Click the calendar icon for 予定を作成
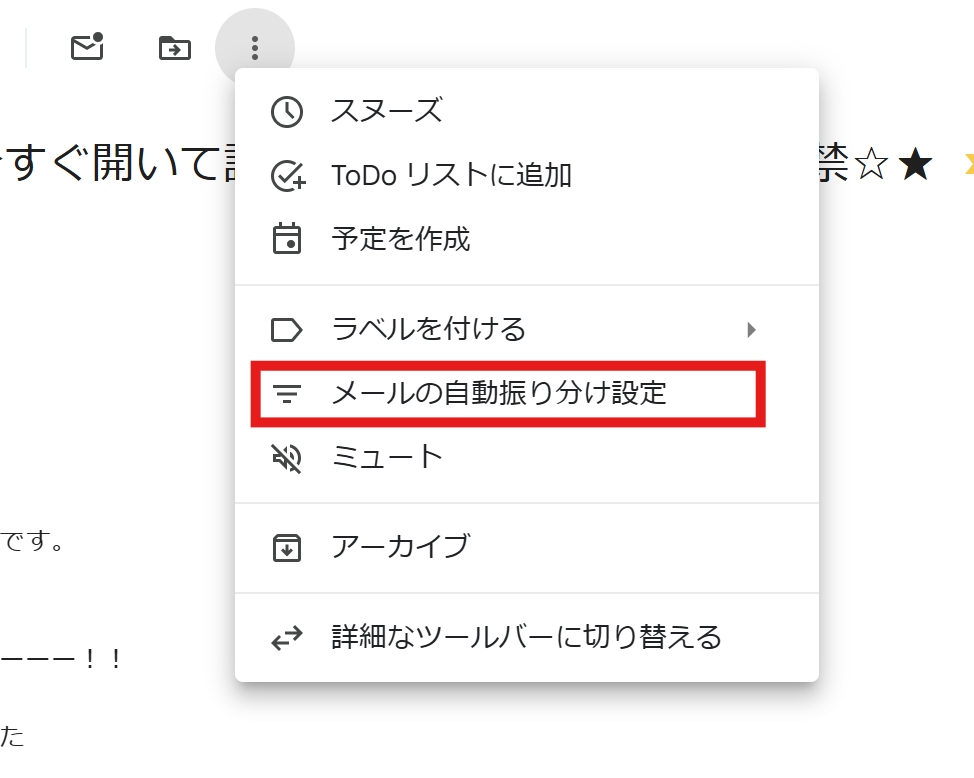 287,240
